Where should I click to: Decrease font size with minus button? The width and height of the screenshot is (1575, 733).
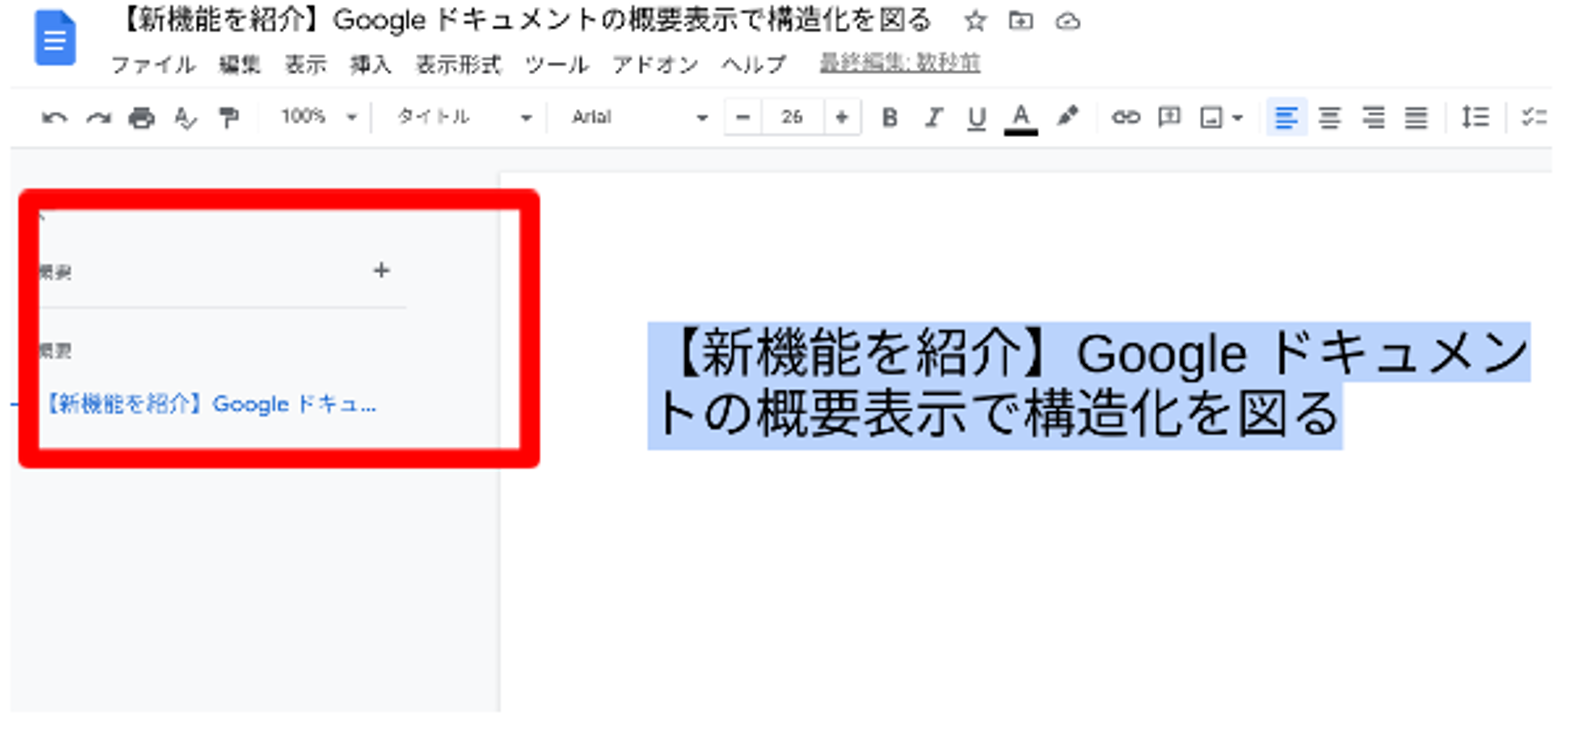pos(742,117)
